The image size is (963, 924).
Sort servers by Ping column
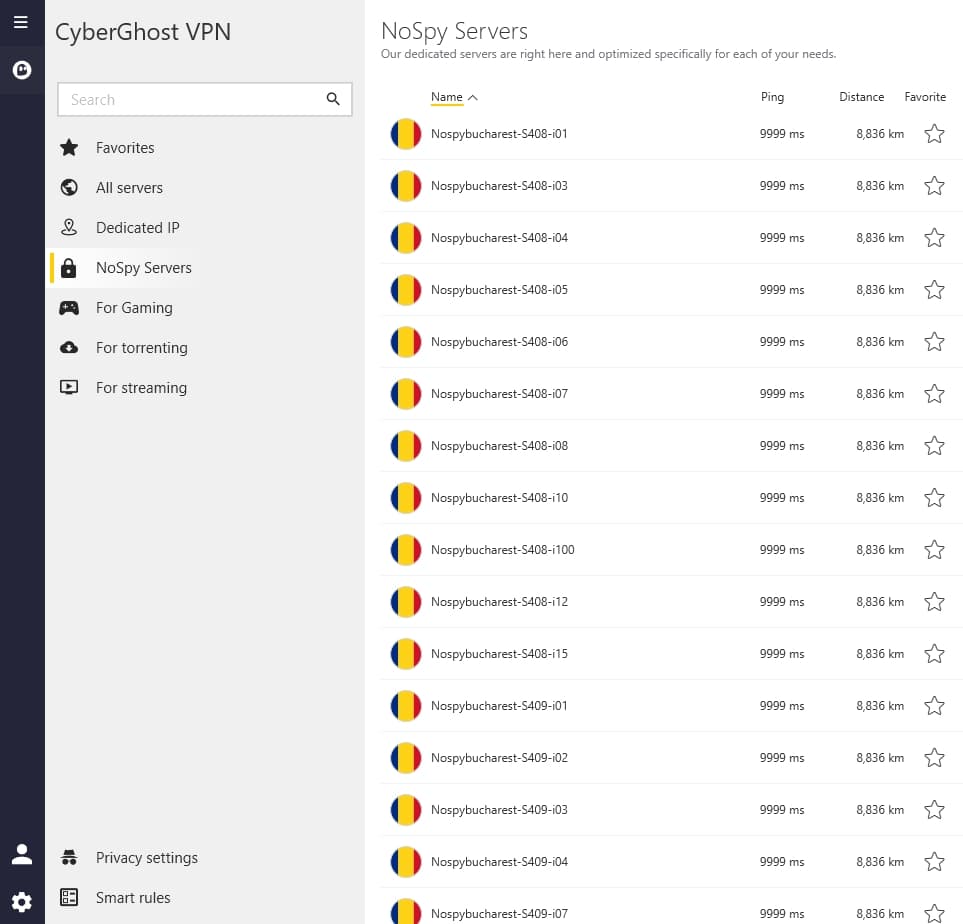(x=772, y=97)
